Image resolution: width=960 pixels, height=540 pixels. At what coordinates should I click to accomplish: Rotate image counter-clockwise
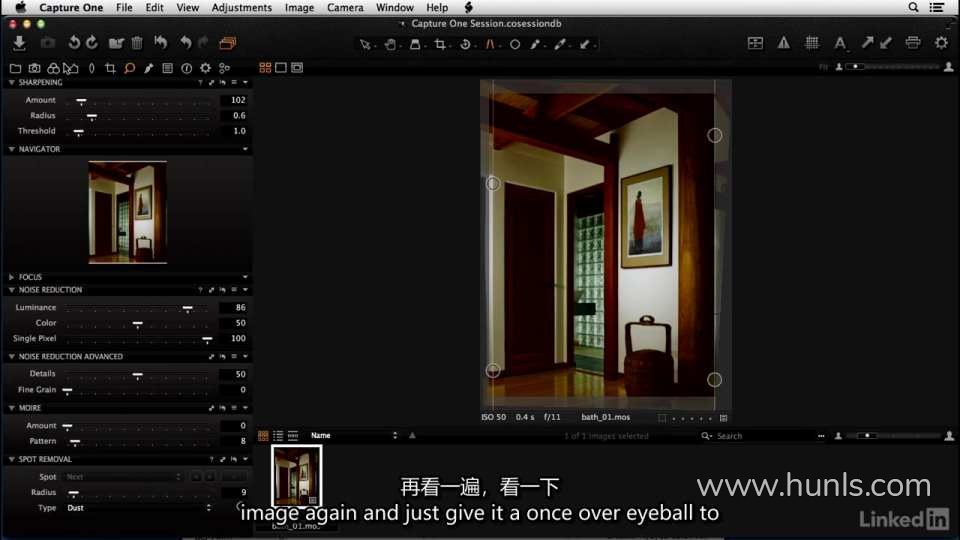tap(74, 43)
